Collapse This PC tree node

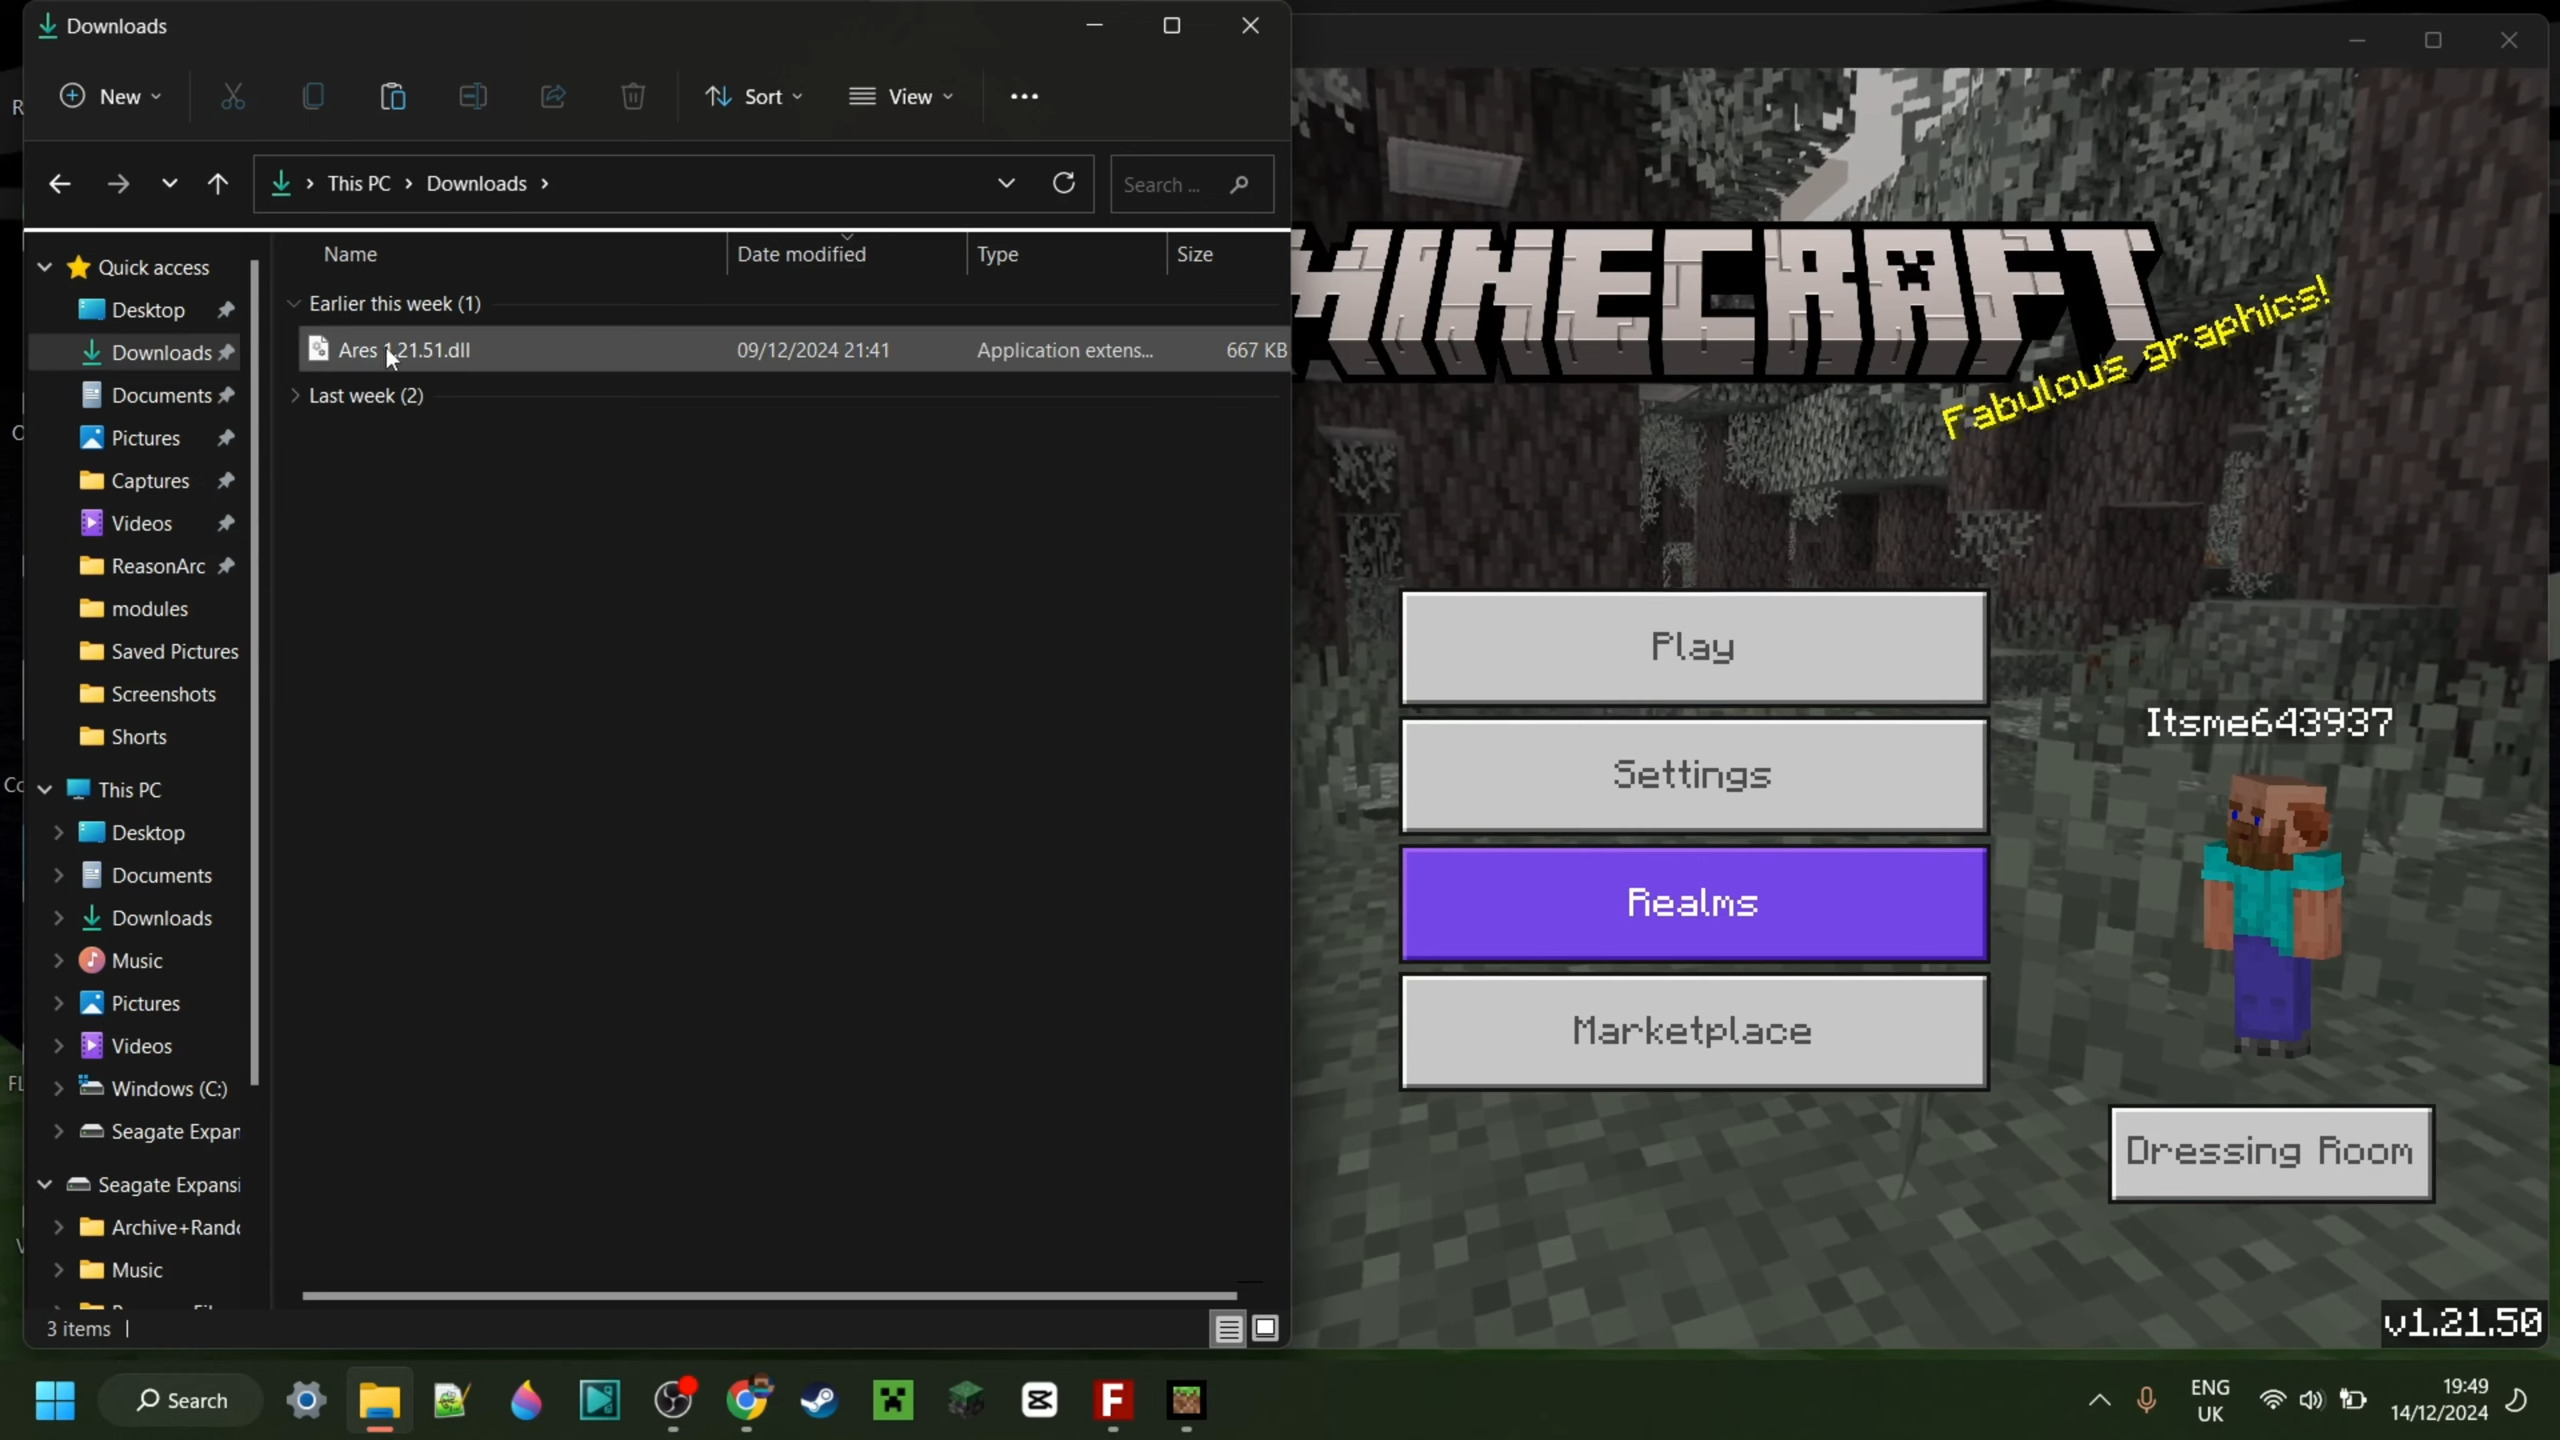pyautogui.click(x=45, y=789)
